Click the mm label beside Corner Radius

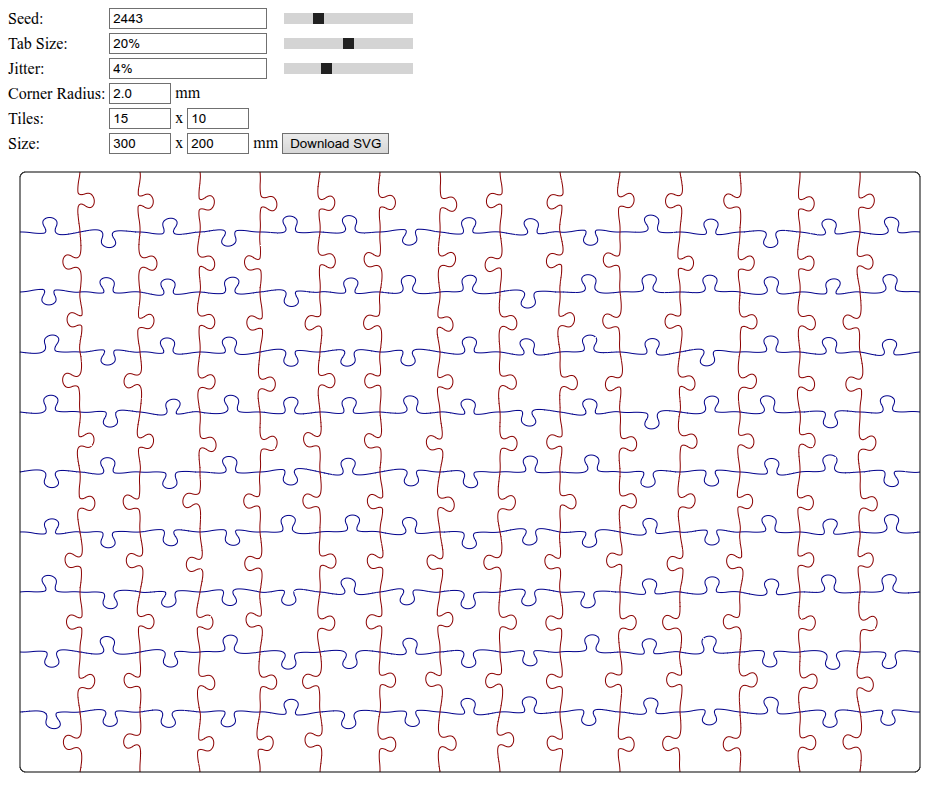(x=188, y=93)
